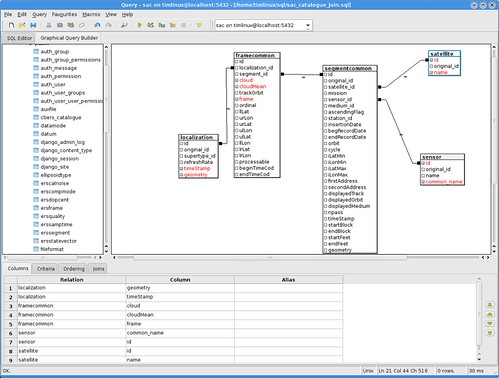This screenshot has height=378, width=499.
Task: Click the table icon beside ellipsoidtype
Action: coord(36,175)
